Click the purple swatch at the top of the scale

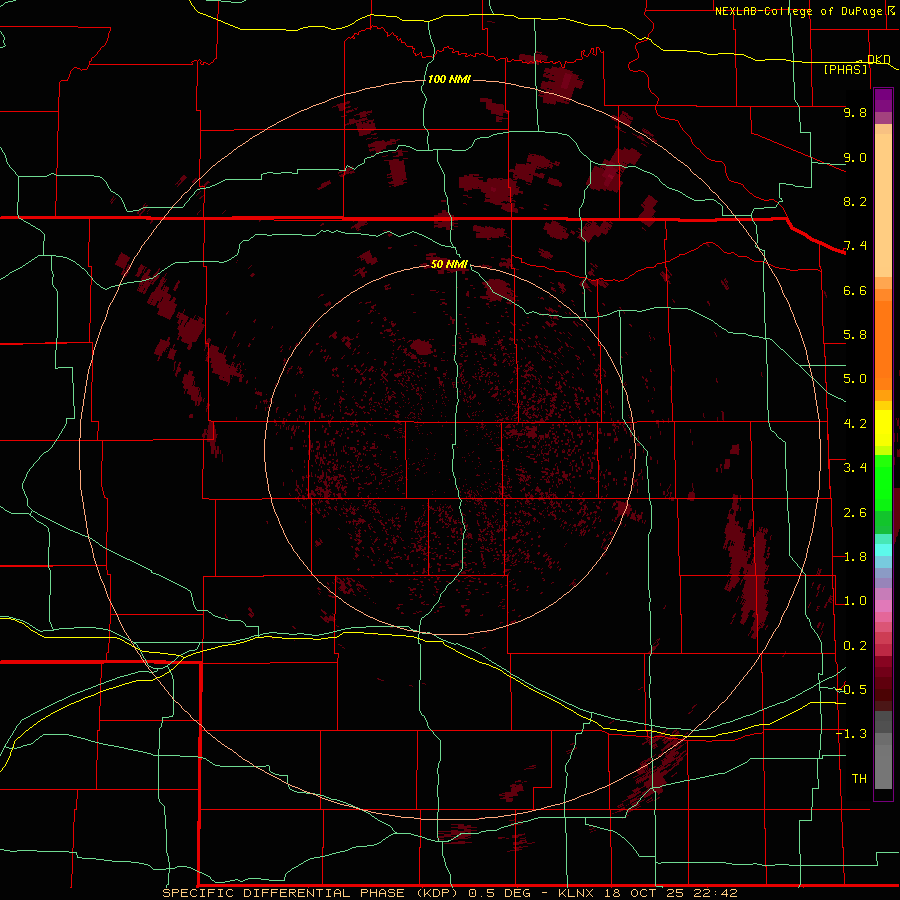click(x=883, y=100)
